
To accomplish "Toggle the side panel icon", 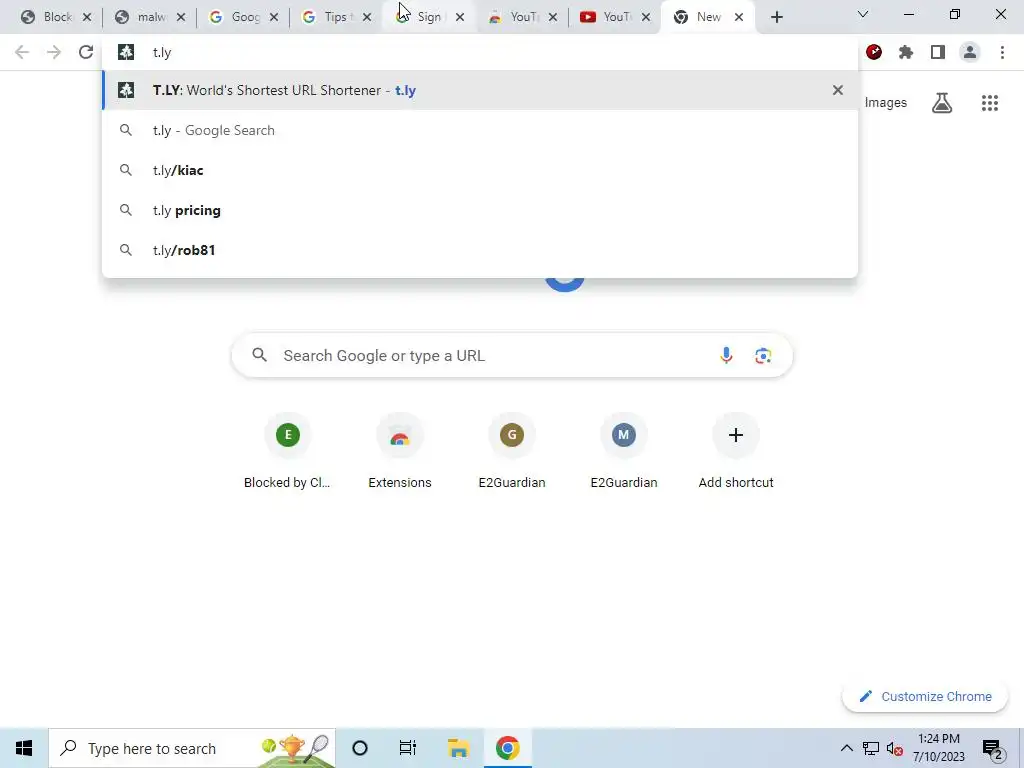I will (x=938, y=52).
